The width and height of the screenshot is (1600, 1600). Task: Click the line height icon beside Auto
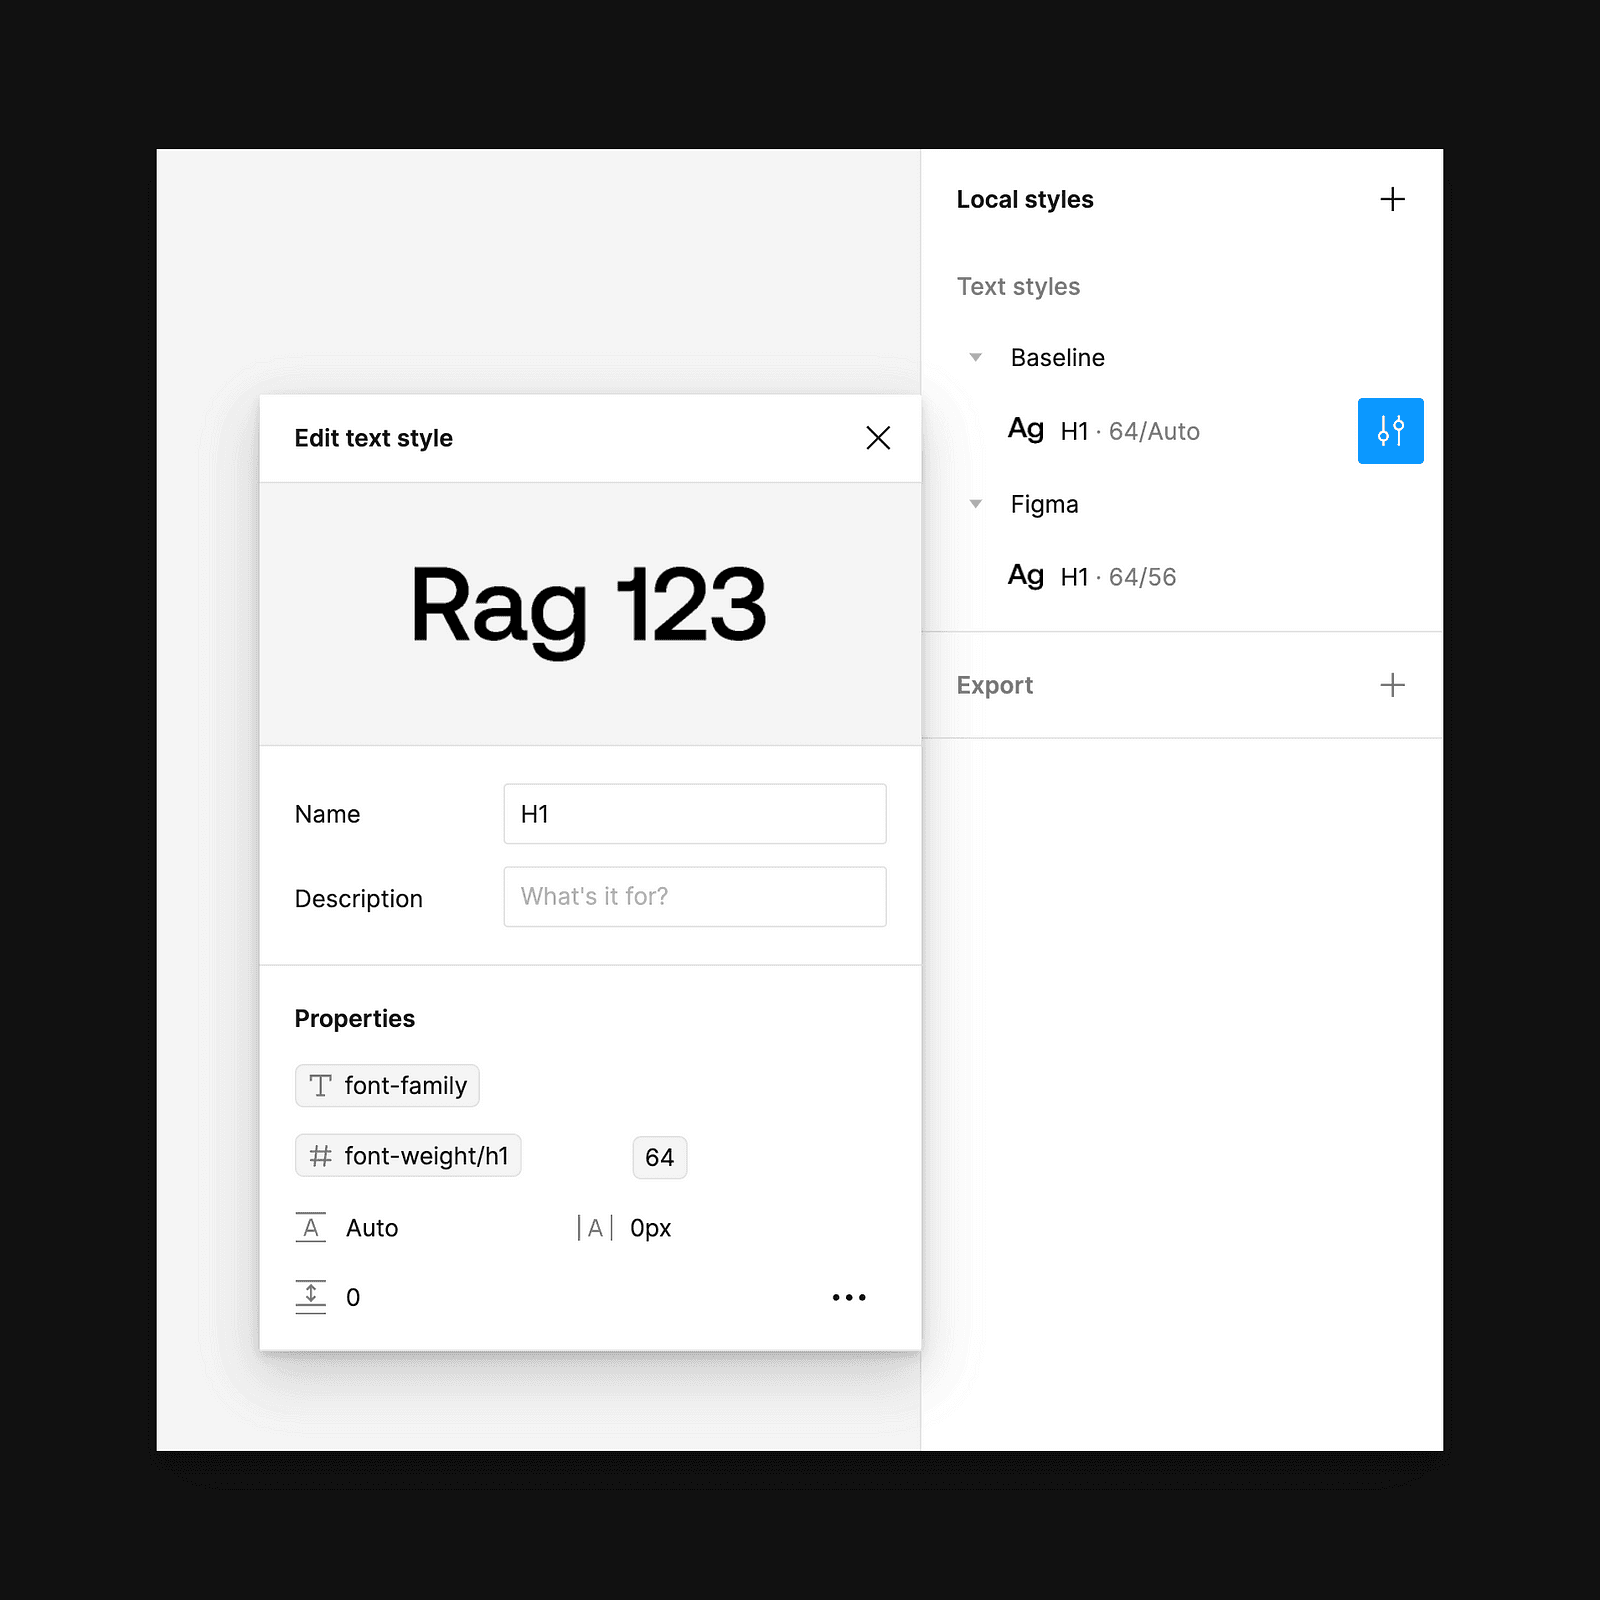point(311,1228)
